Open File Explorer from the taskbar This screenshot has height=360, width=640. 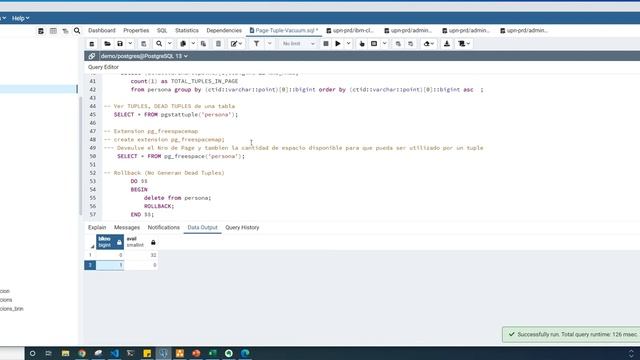pyautogui.click(x=65, y=353)
